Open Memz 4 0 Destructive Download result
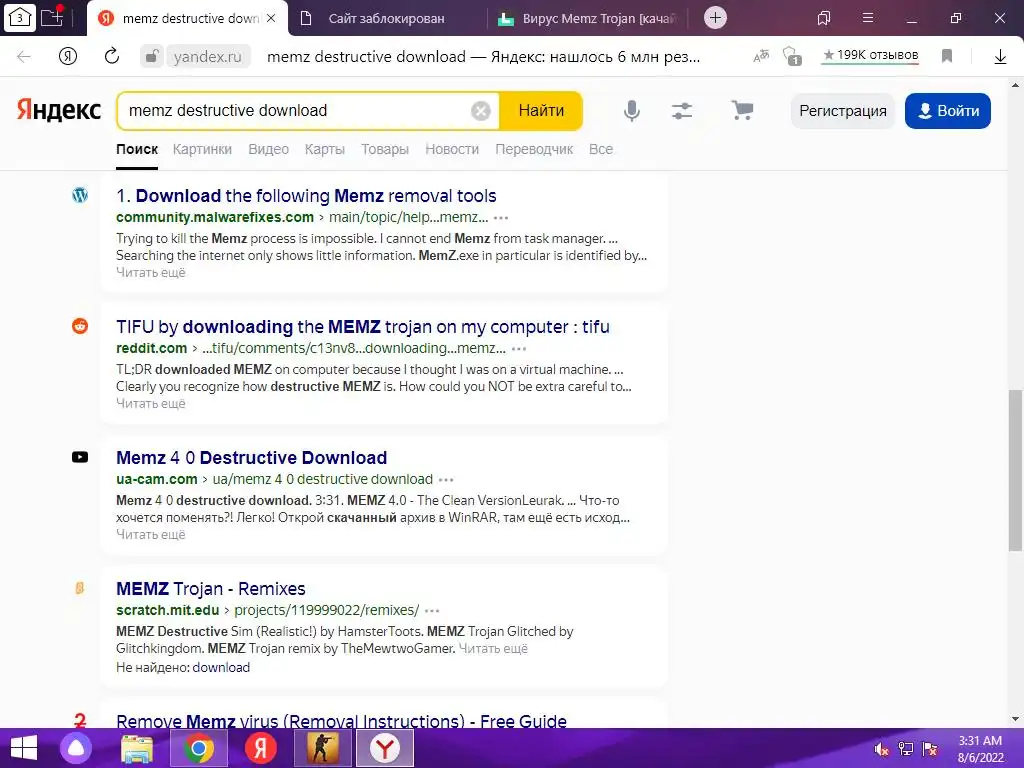Image resolution: width=1024 pixels, height=768 pixels. [x=251, y=458]
